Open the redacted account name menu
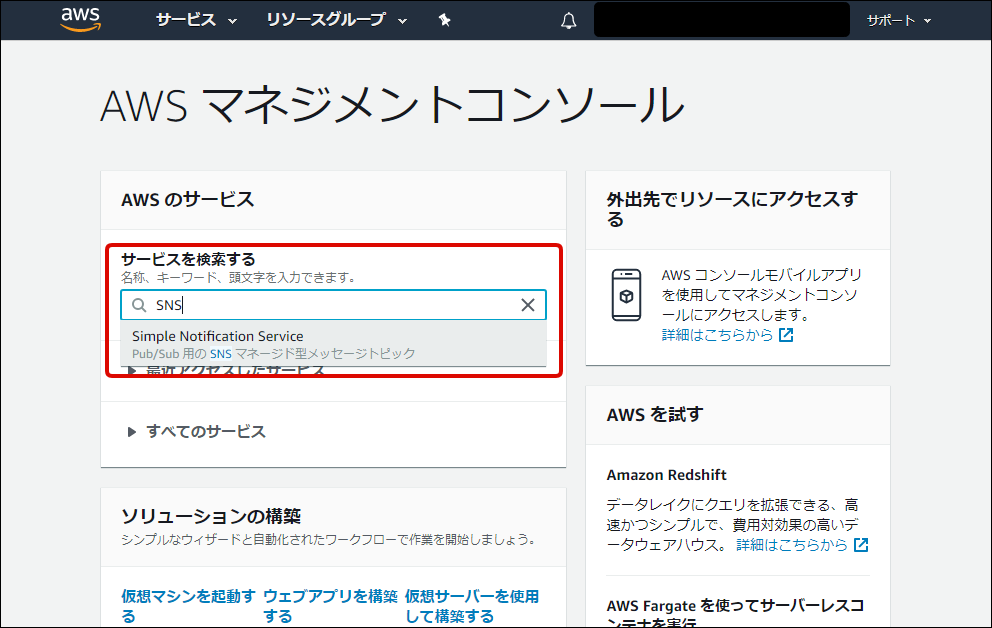This screenshot has height=628, width=992. pyautogui.click(x=721, y=20)
